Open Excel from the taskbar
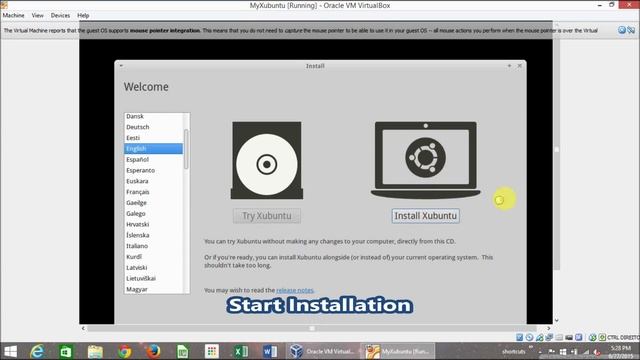 click(241, 351)
